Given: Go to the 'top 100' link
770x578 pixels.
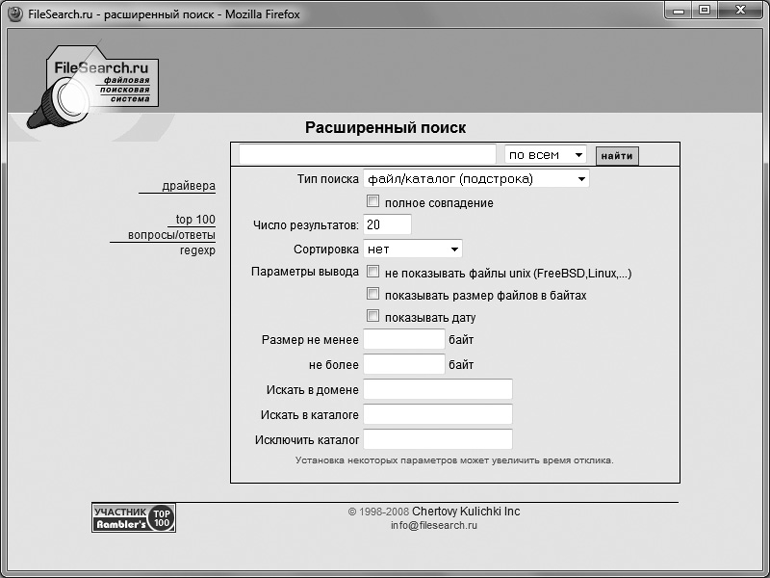Looking at the screenshot, I should (x=195, y=219).
